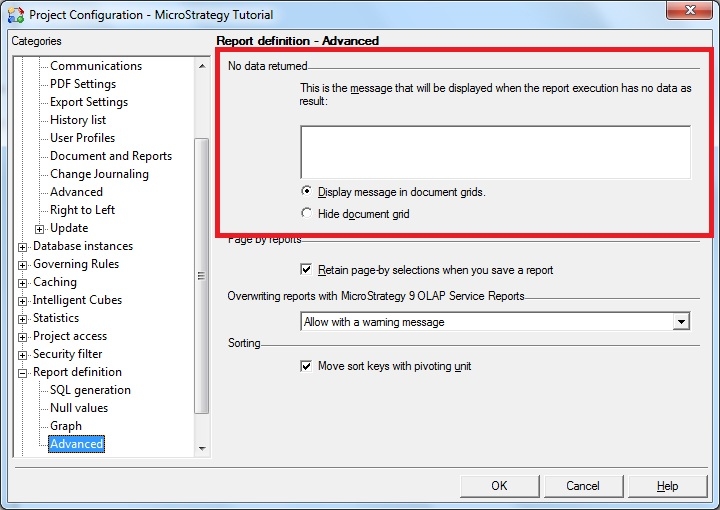Select Caching category label
Viewport: 720px width, 510px height.
tap(55, 282)
